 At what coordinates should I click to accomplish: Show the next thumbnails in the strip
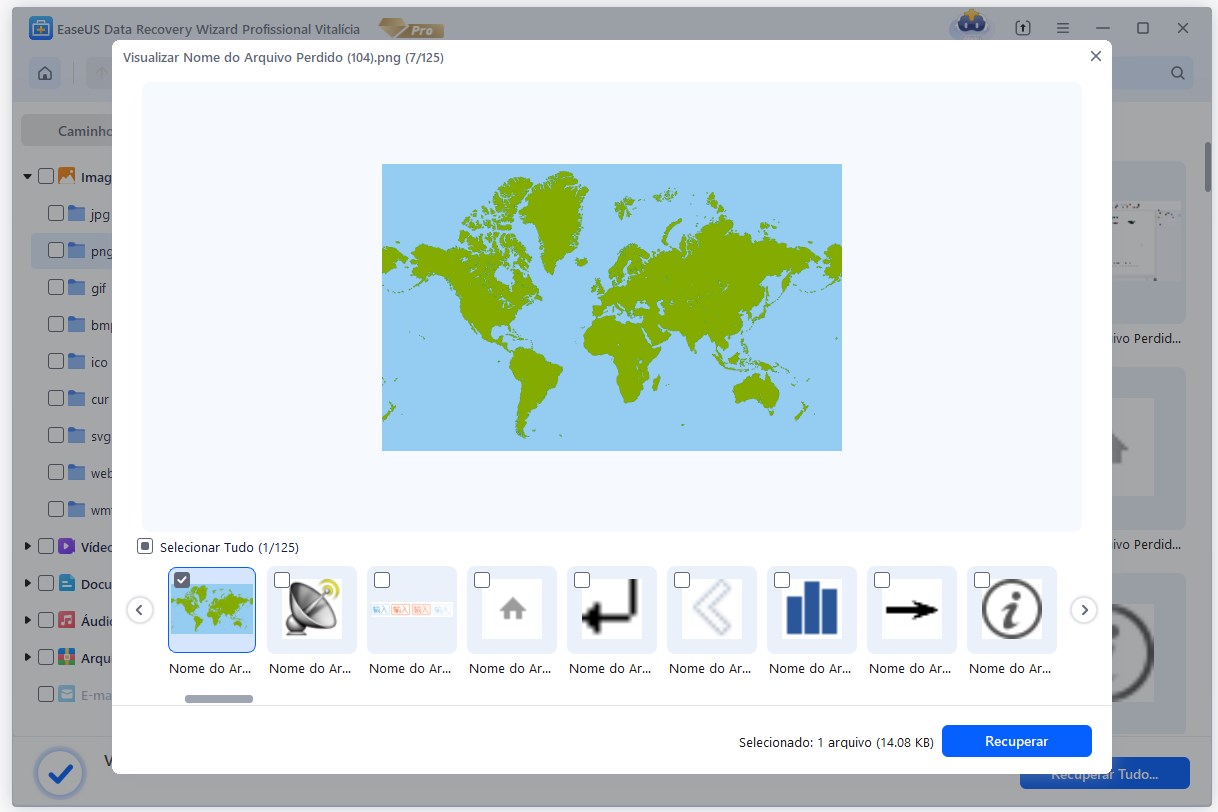[x=1084, y=609]
